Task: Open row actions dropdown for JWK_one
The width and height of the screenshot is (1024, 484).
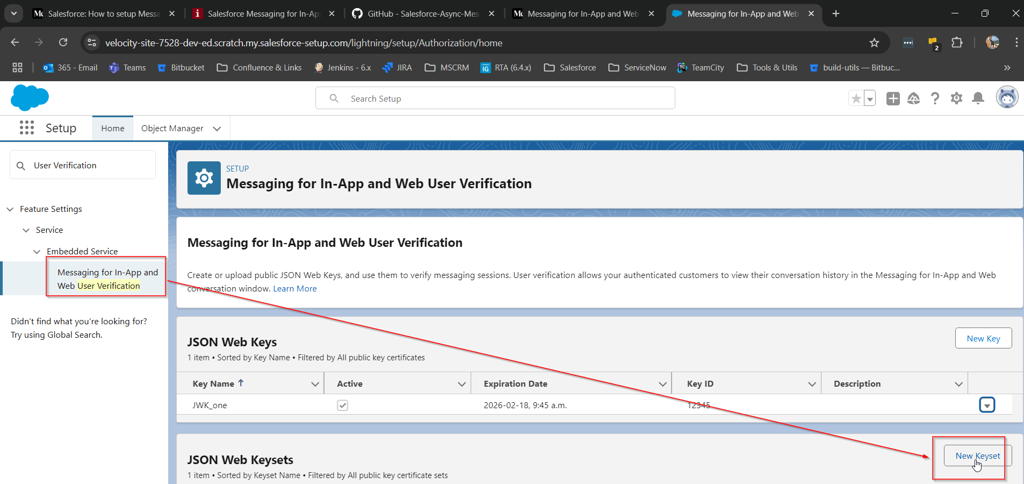Action: coord(987,405)
